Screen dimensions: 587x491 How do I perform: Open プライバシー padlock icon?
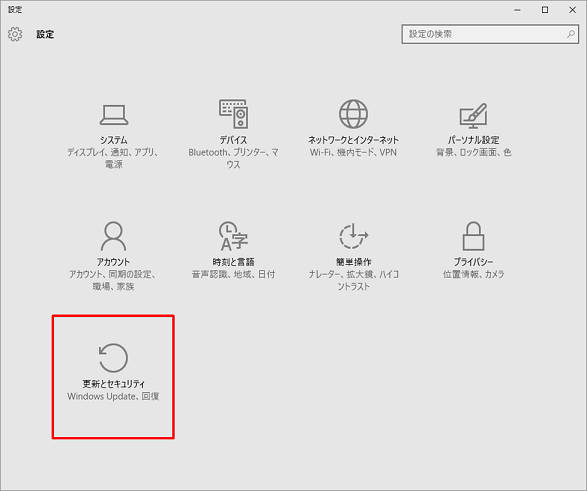pyautogui.click(x=474, y=236)
